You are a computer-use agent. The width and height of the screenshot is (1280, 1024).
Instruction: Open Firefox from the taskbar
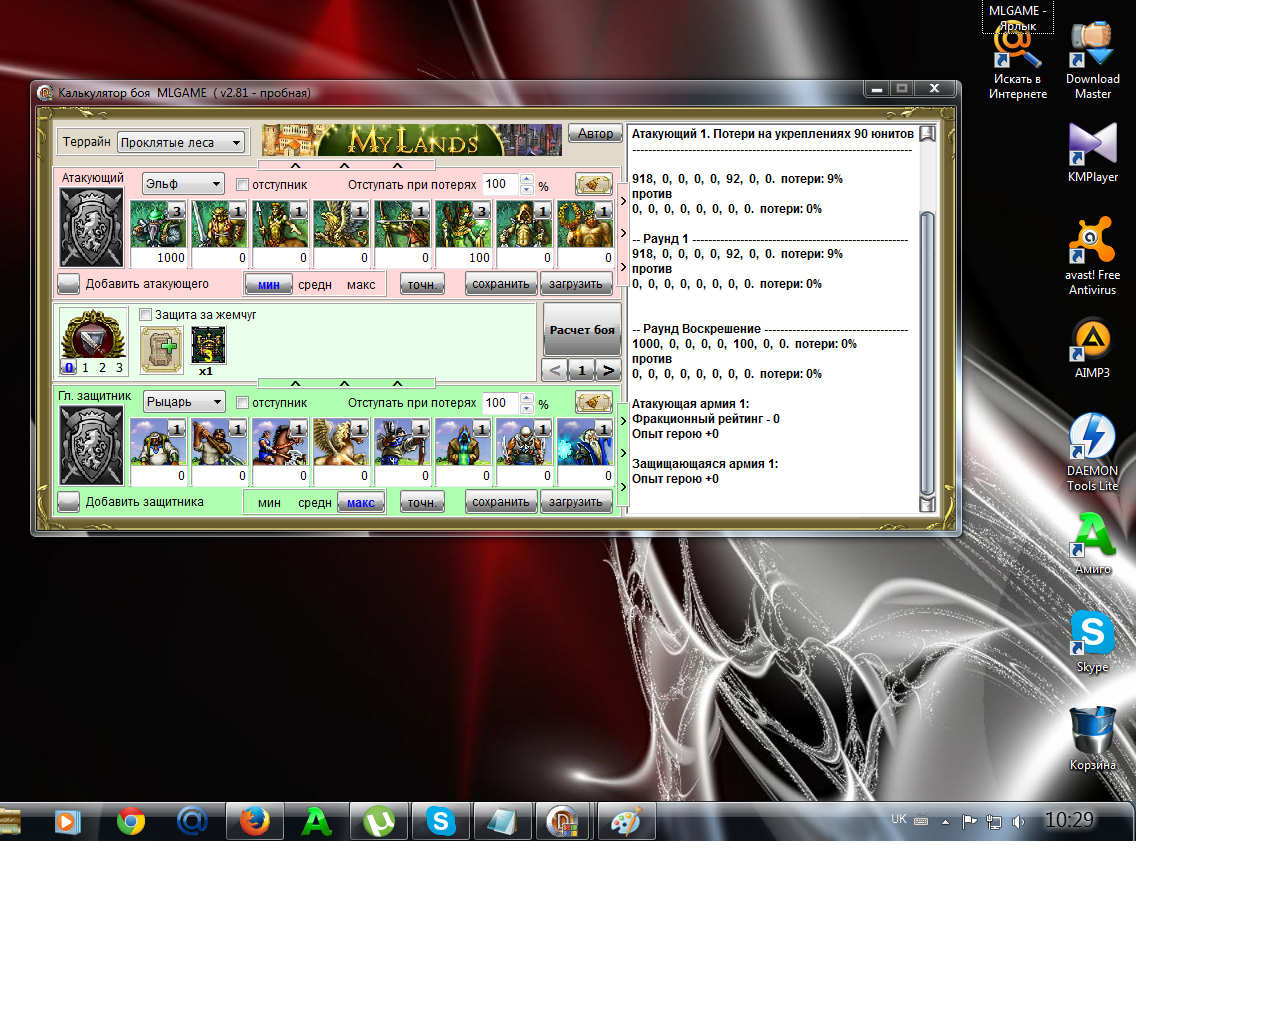coord(255,821)
